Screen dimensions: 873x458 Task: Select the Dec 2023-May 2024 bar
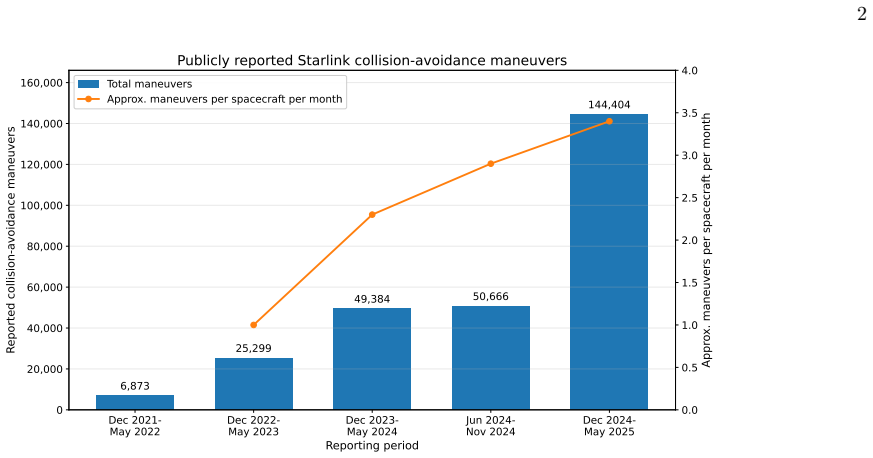pyautogui.click(x=372, y=359)
